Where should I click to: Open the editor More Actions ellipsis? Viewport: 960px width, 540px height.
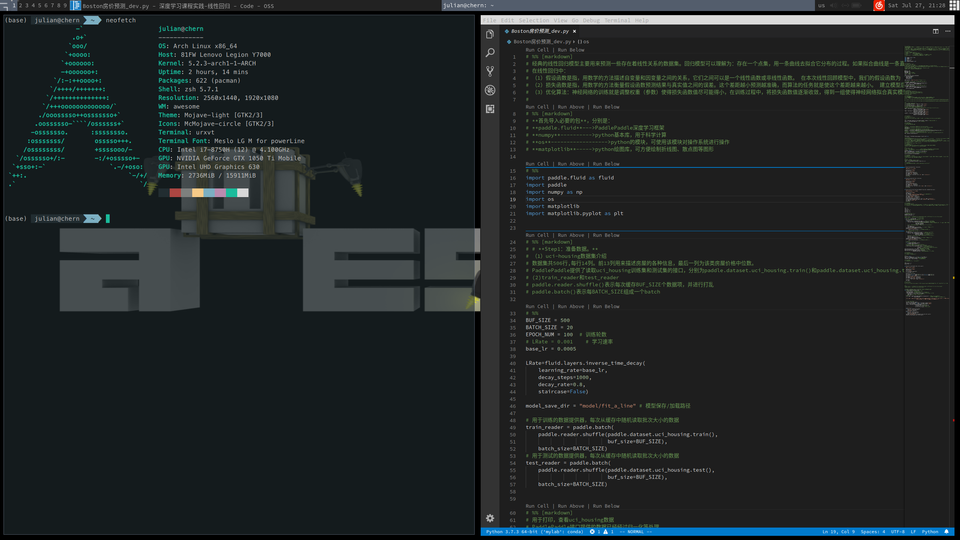(948, 31)
